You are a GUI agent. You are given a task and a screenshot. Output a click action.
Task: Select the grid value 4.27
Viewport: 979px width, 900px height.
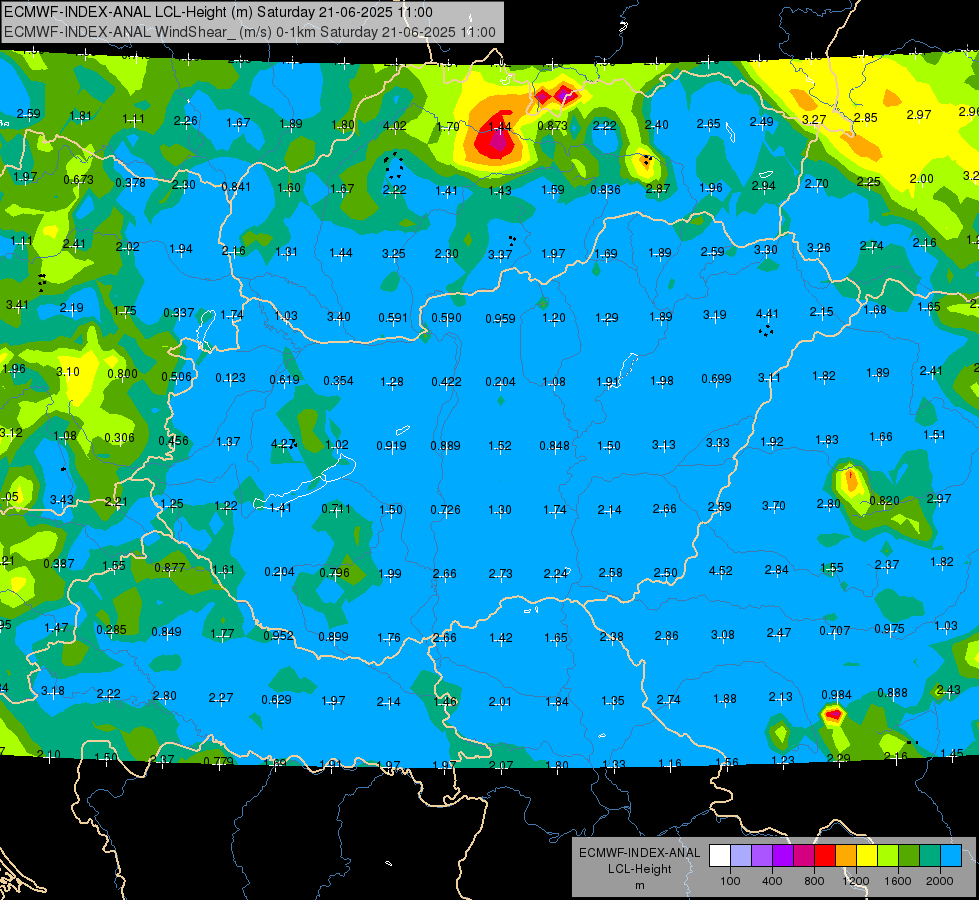coord(283,443)
